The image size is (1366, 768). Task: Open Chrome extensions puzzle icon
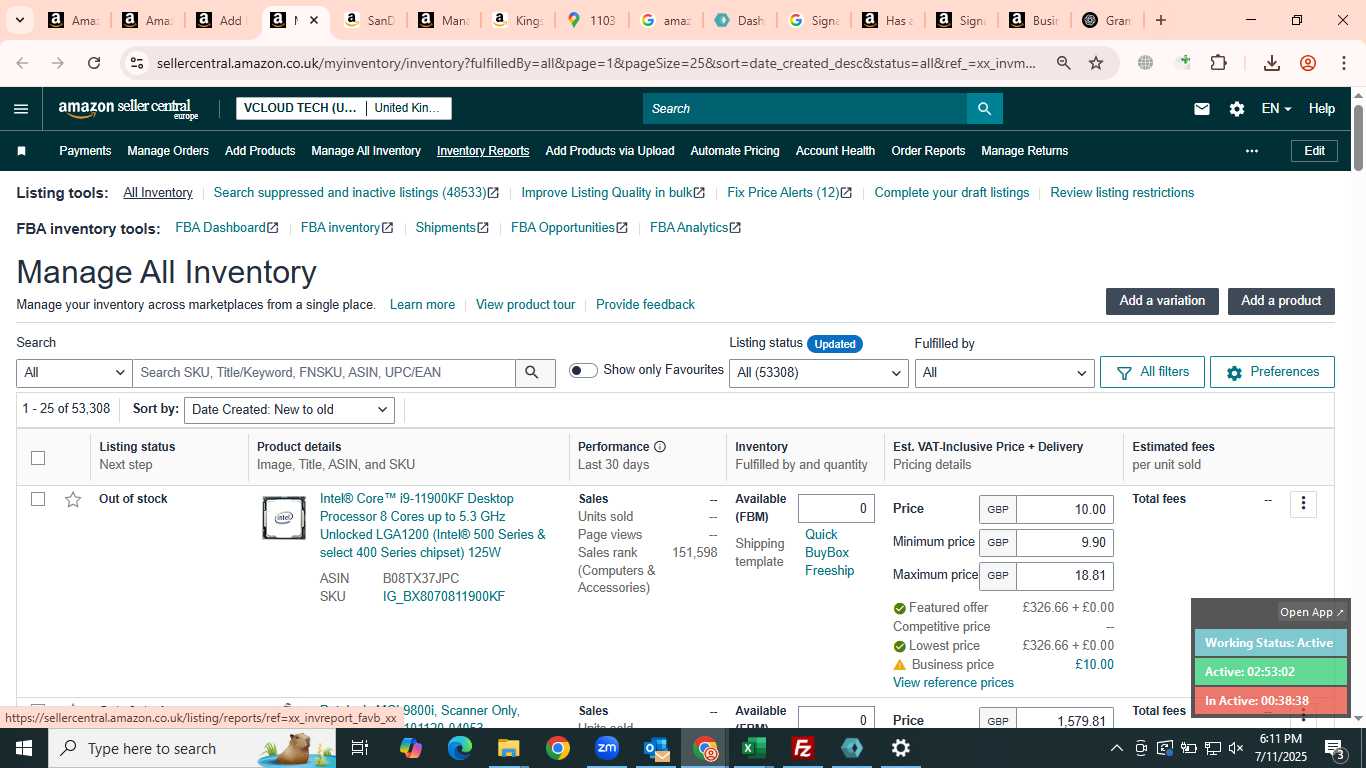1218,63
